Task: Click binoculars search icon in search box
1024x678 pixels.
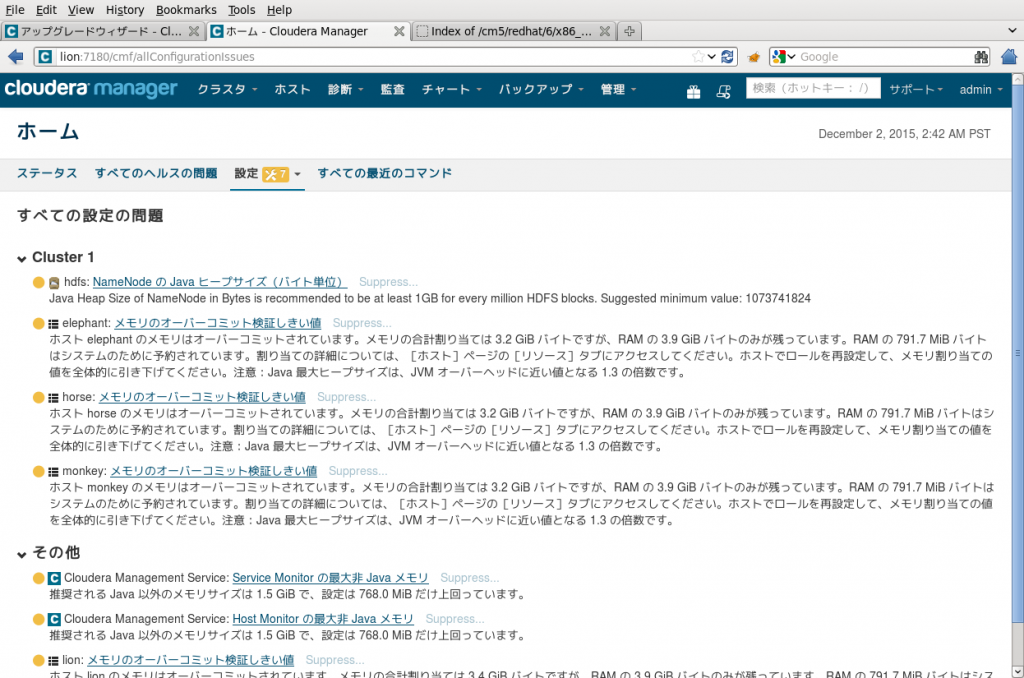Action: (981, 57)
